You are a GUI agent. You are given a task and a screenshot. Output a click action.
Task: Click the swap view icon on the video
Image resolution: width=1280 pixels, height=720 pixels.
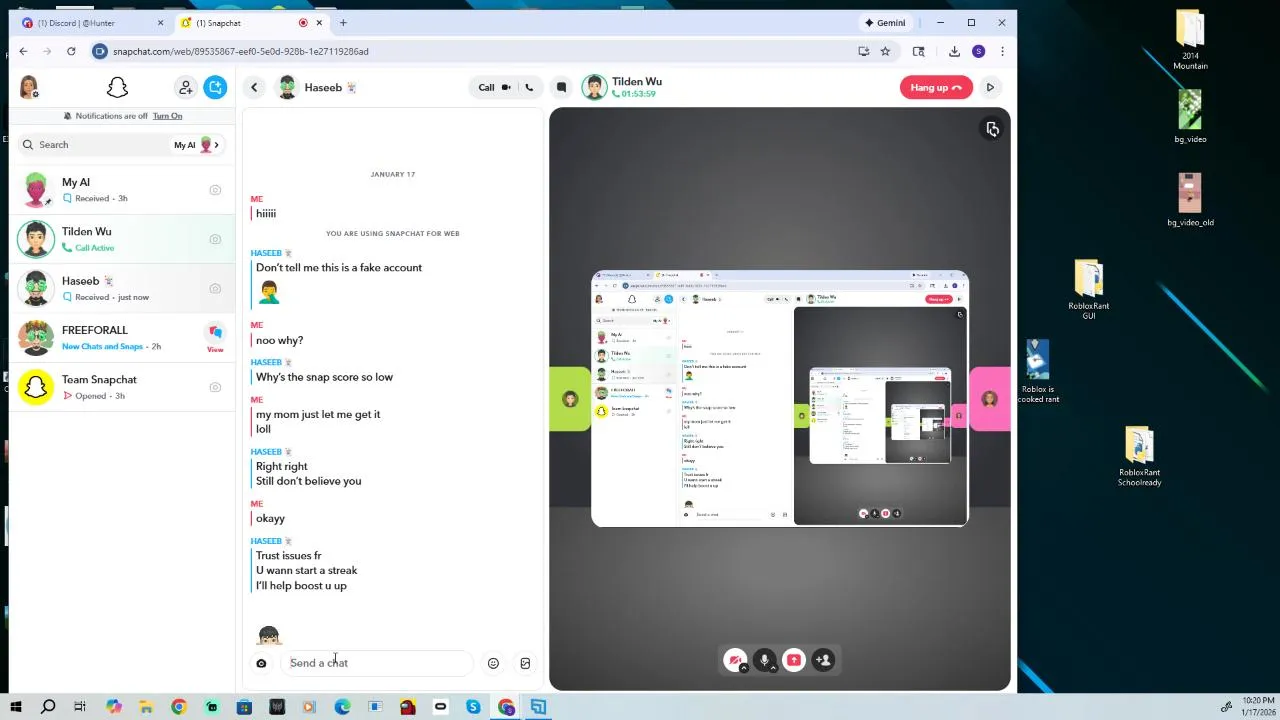coord(992,129)
